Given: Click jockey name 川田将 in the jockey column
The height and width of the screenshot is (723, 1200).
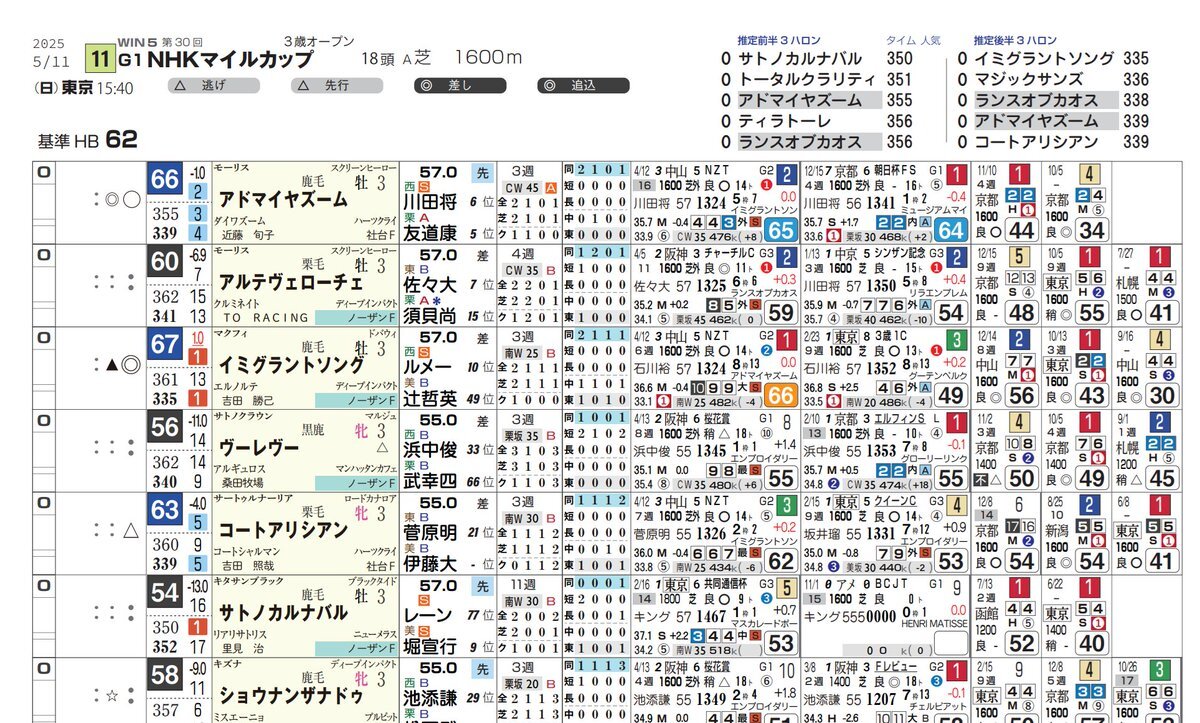Looking at the screenshot, I should [x=430, y=201].
